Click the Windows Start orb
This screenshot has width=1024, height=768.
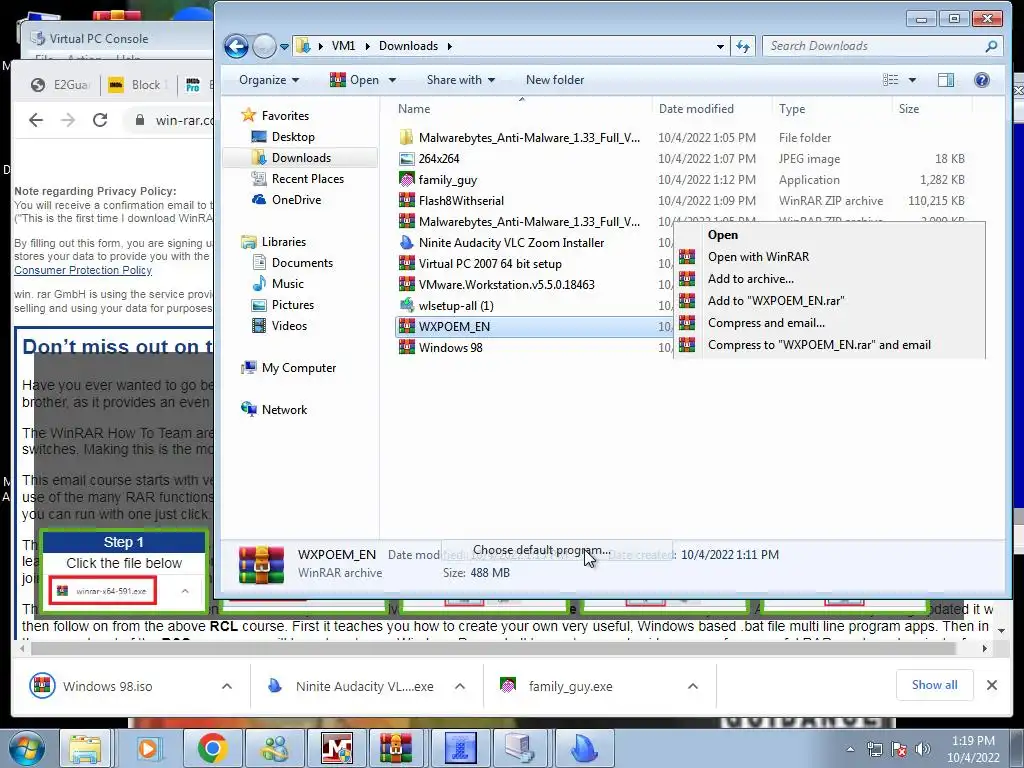[x=25, y=748]
